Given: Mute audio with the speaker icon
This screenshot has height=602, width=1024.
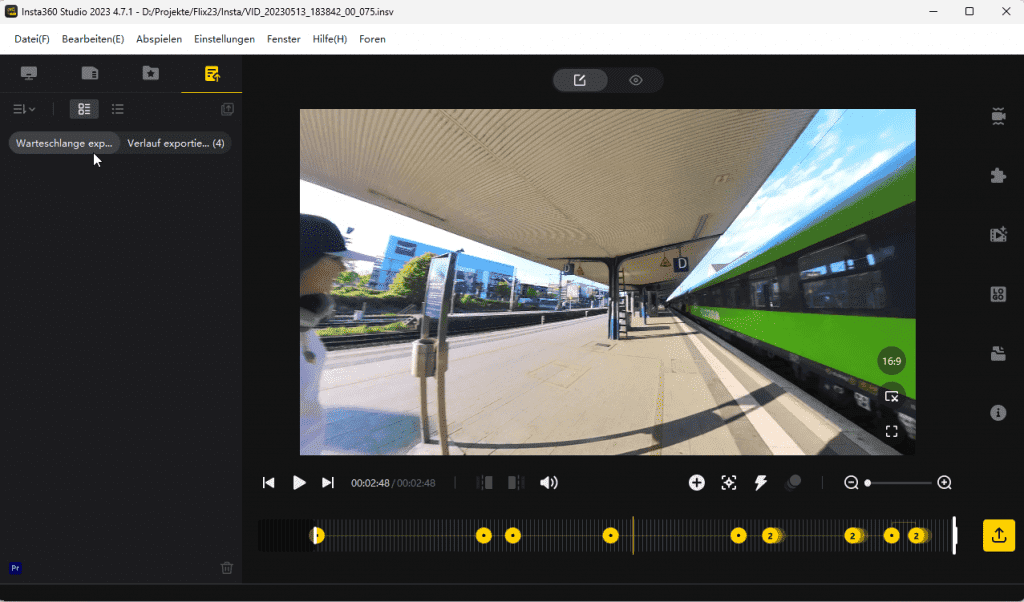Looking at the screenshot, I should [548, 482].
